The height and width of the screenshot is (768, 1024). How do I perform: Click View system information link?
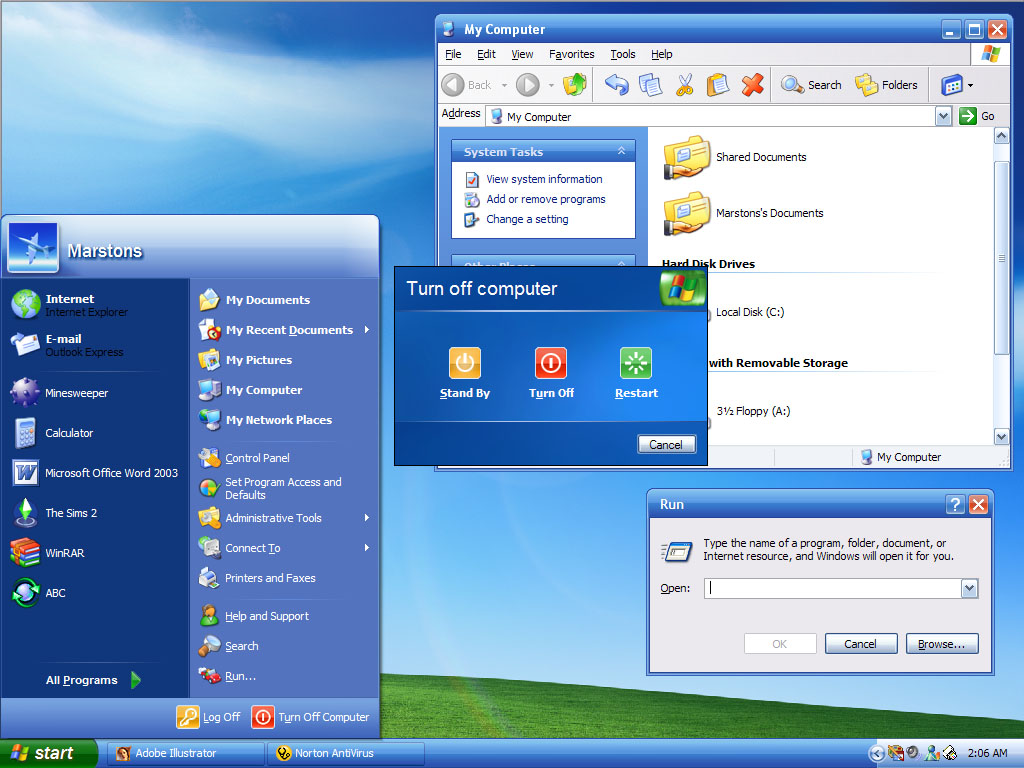click(545, 179)
